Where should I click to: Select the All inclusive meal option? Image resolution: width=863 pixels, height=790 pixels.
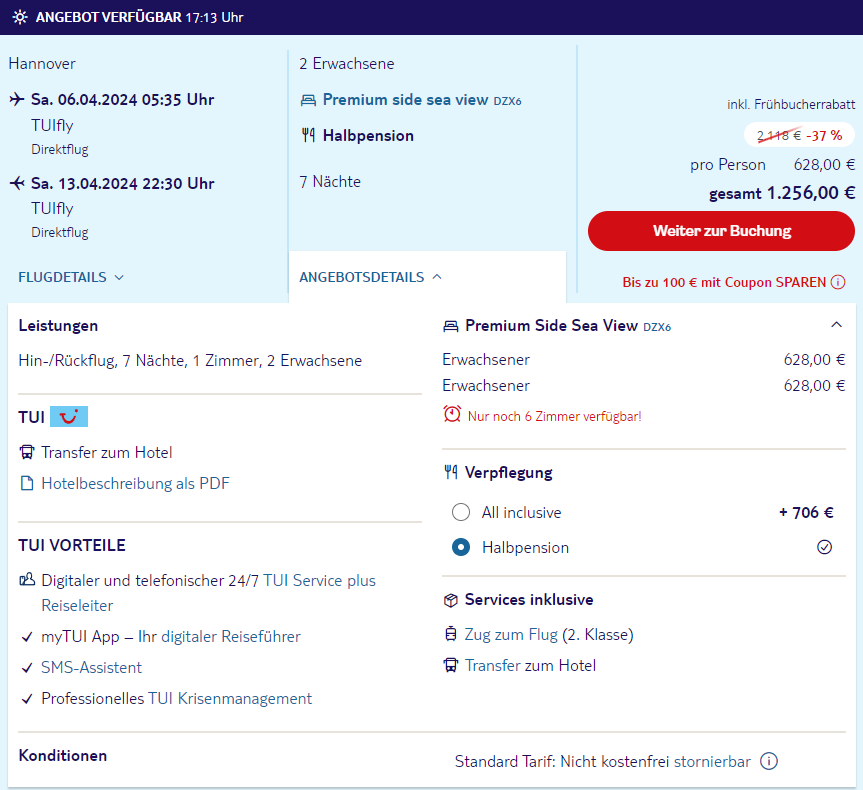tap(461, 513)
